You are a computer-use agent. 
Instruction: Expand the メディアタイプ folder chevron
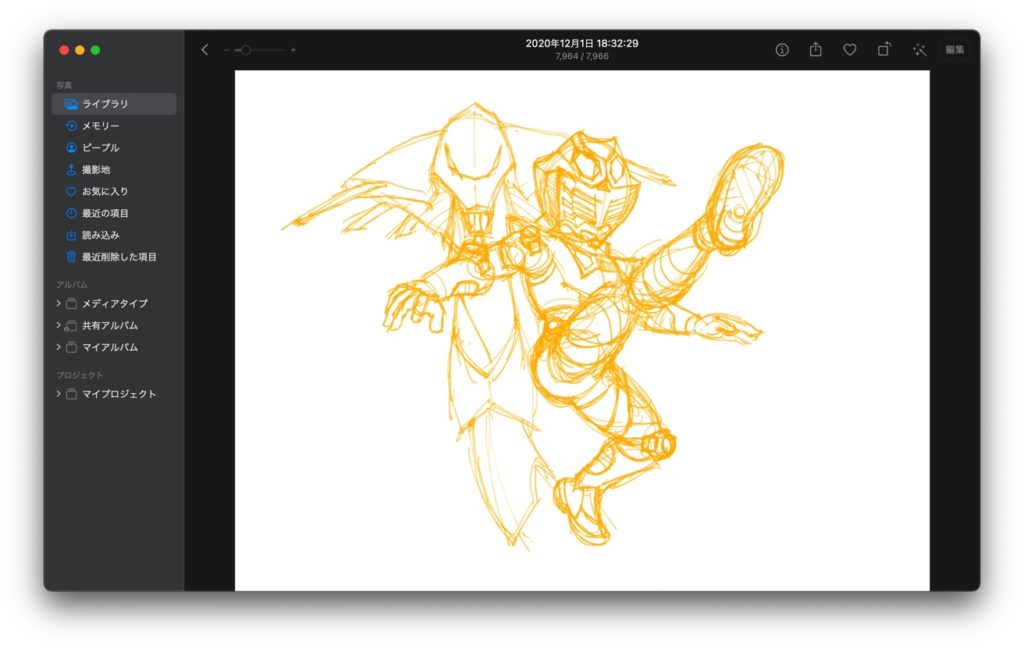click(58, 303)
